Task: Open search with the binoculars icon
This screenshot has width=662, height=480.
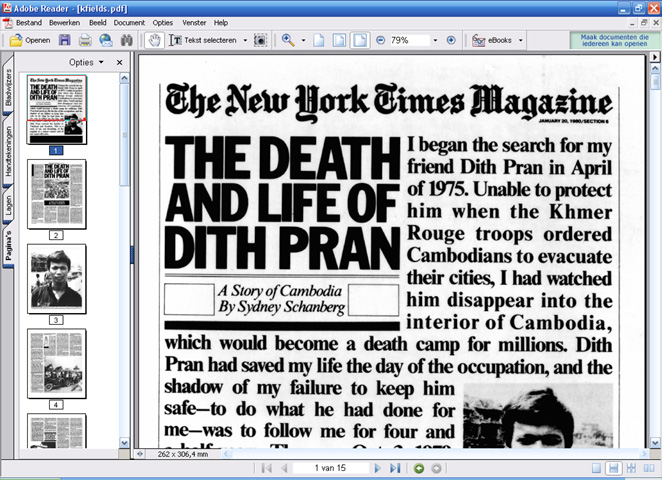Action: [127, 41]
